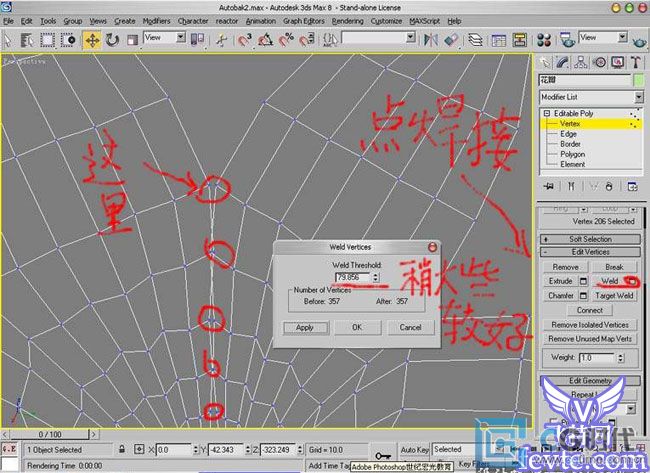The image size is (650, 473).
Task: Switch to the Hierarchy command panel tab
Action: coord(581,63)
